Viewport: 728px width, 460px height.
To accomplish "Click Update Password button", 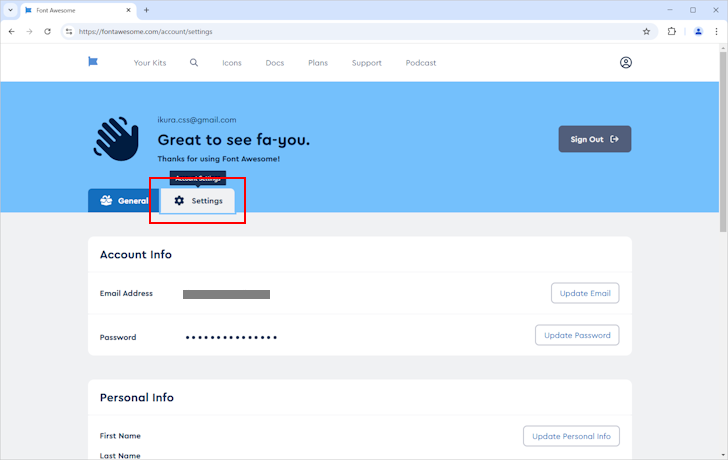I will 577,335.
